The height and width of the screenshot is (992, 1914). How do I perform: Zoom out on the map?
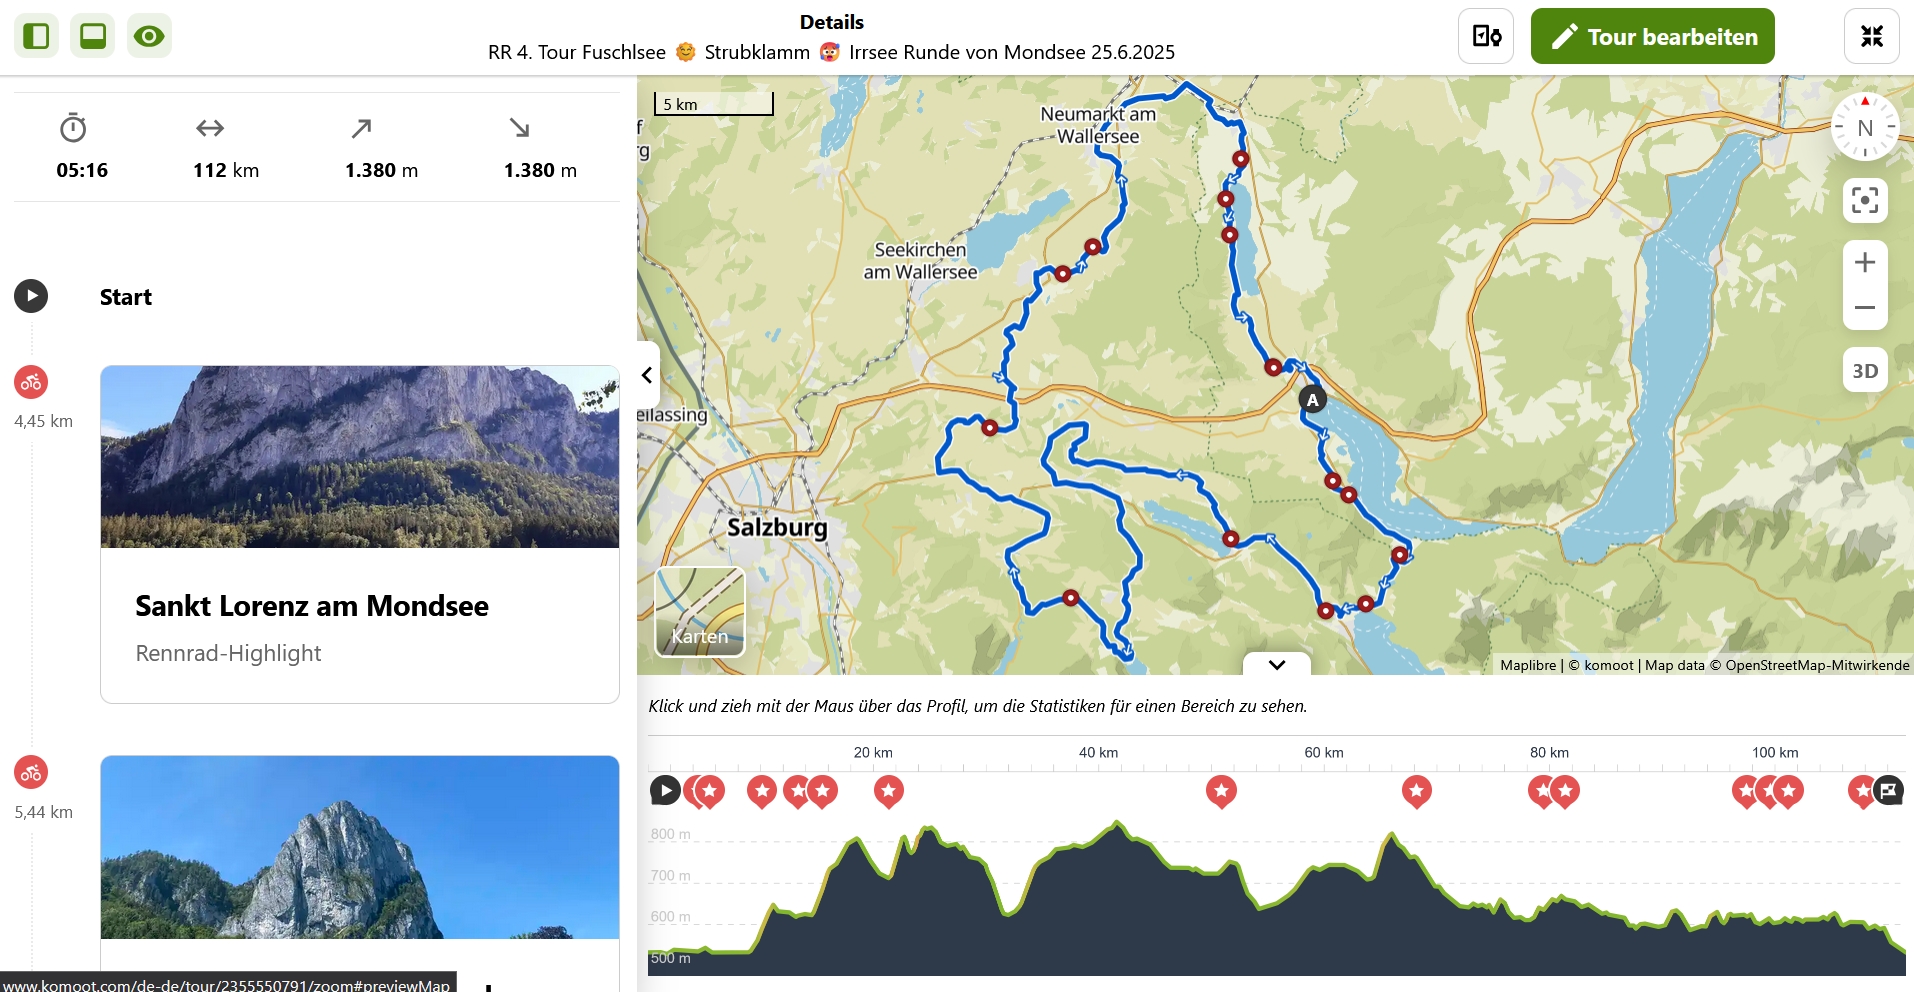[x=1864, y=308]
